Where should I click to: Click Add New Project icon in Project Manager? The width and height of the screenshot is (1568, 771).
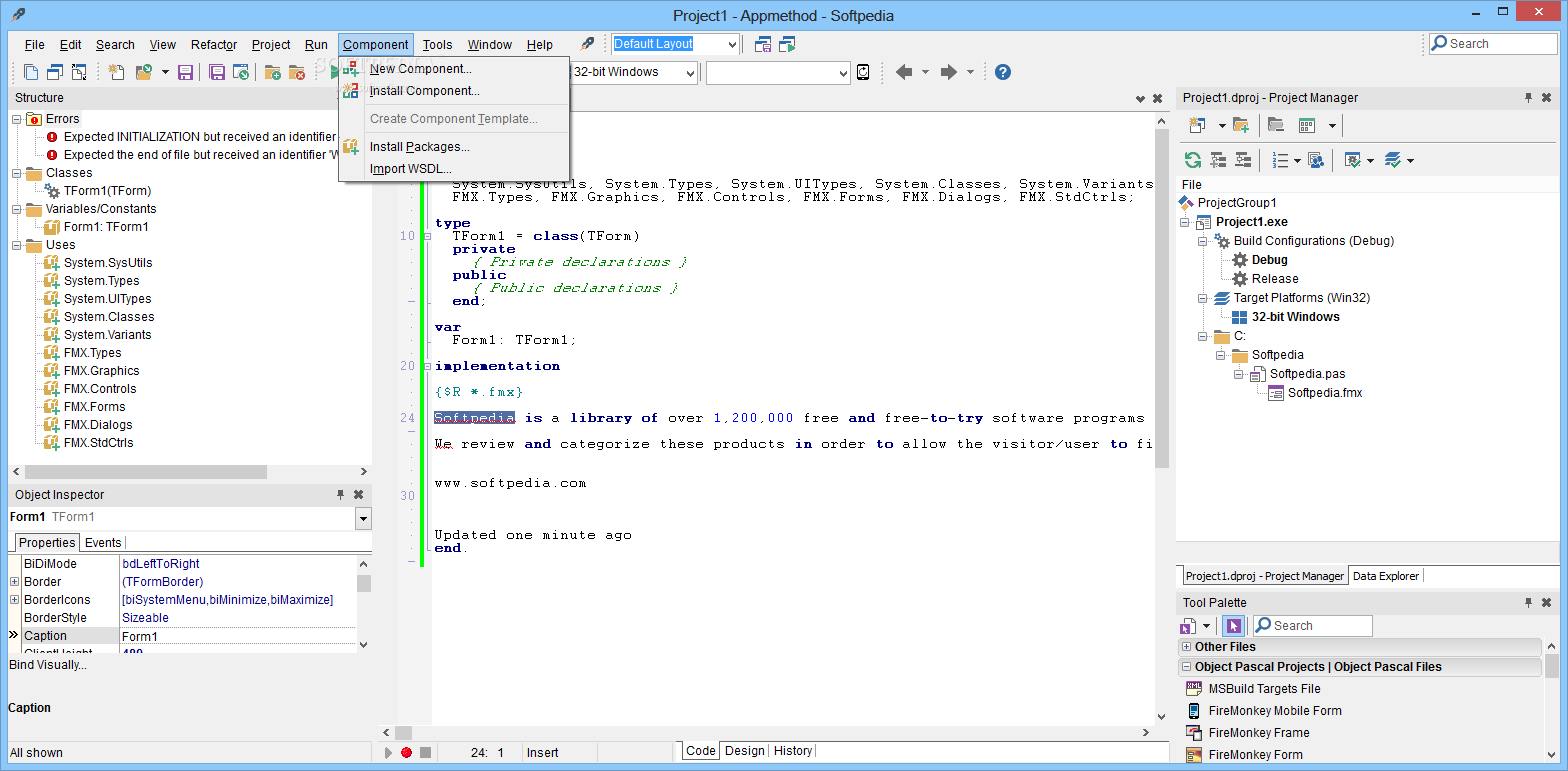click(x=1197, y=125)
